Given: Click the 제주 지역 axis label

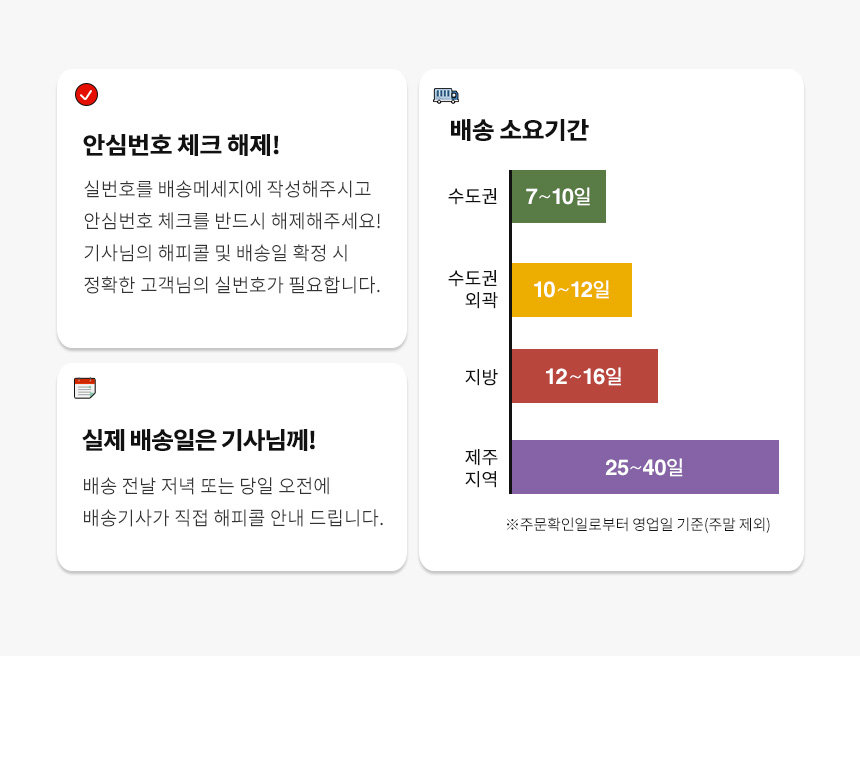Looking at the screenshot, I should click(481, 467).
